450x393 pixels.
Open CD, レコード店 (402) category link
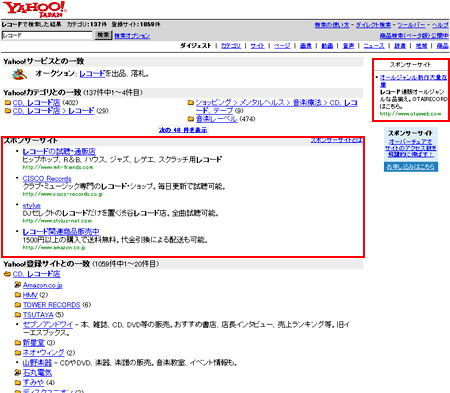(x=36, y=103)
